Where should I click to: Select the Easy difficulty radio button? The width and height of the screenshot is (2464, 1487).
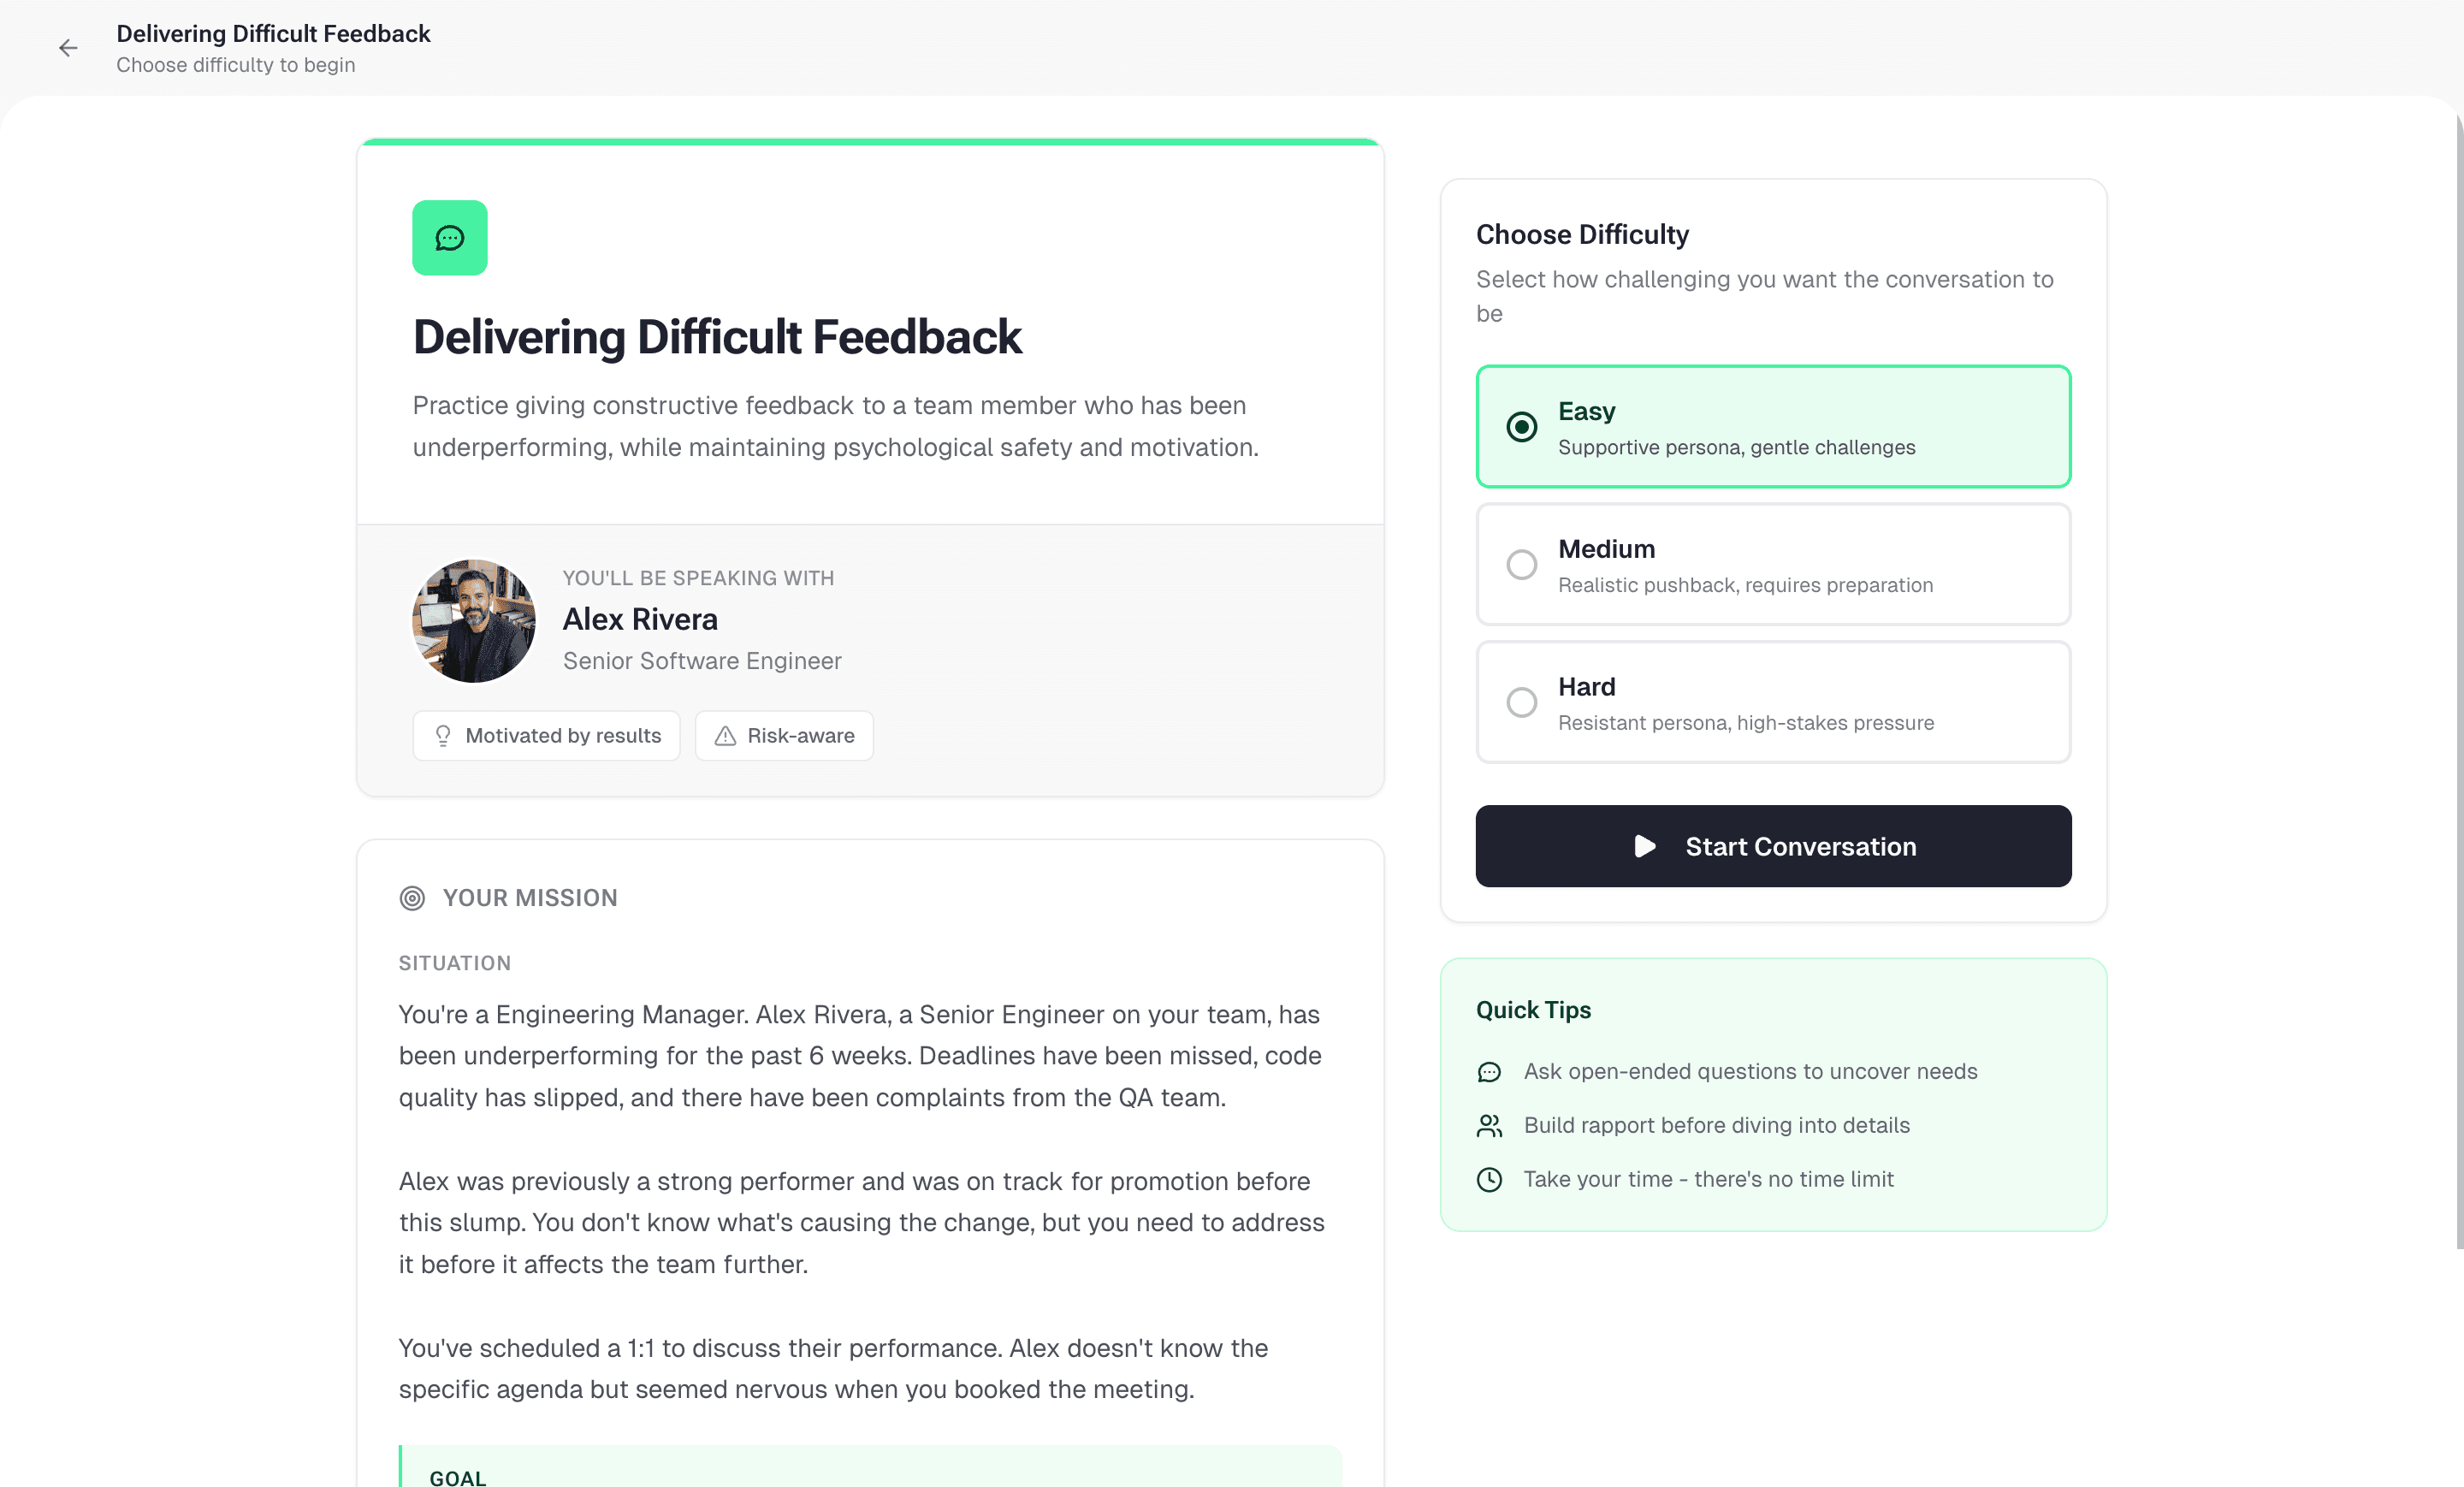point(1521,427)
